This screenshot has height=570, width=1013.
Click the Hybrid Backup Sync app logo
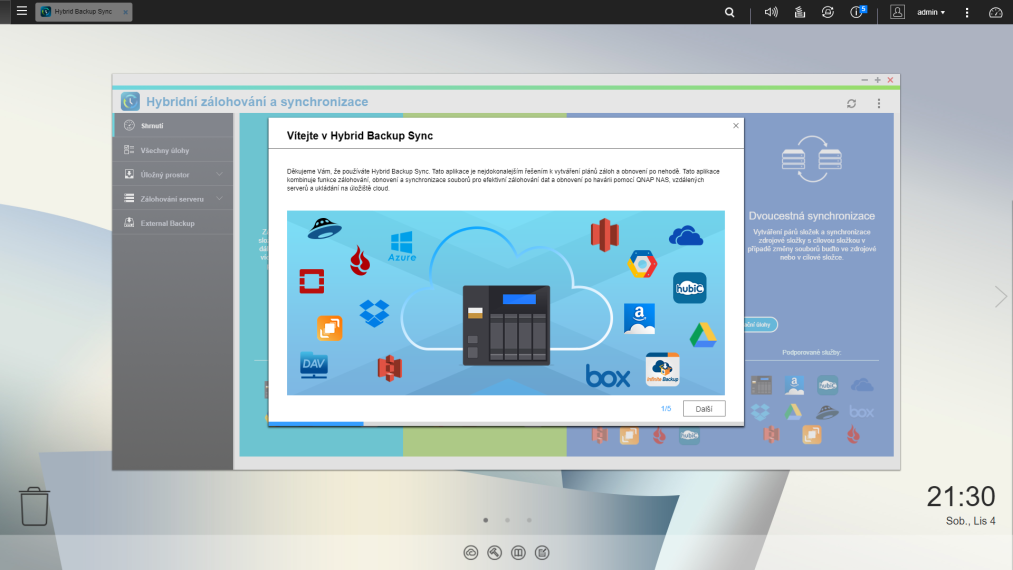point(130,101)
